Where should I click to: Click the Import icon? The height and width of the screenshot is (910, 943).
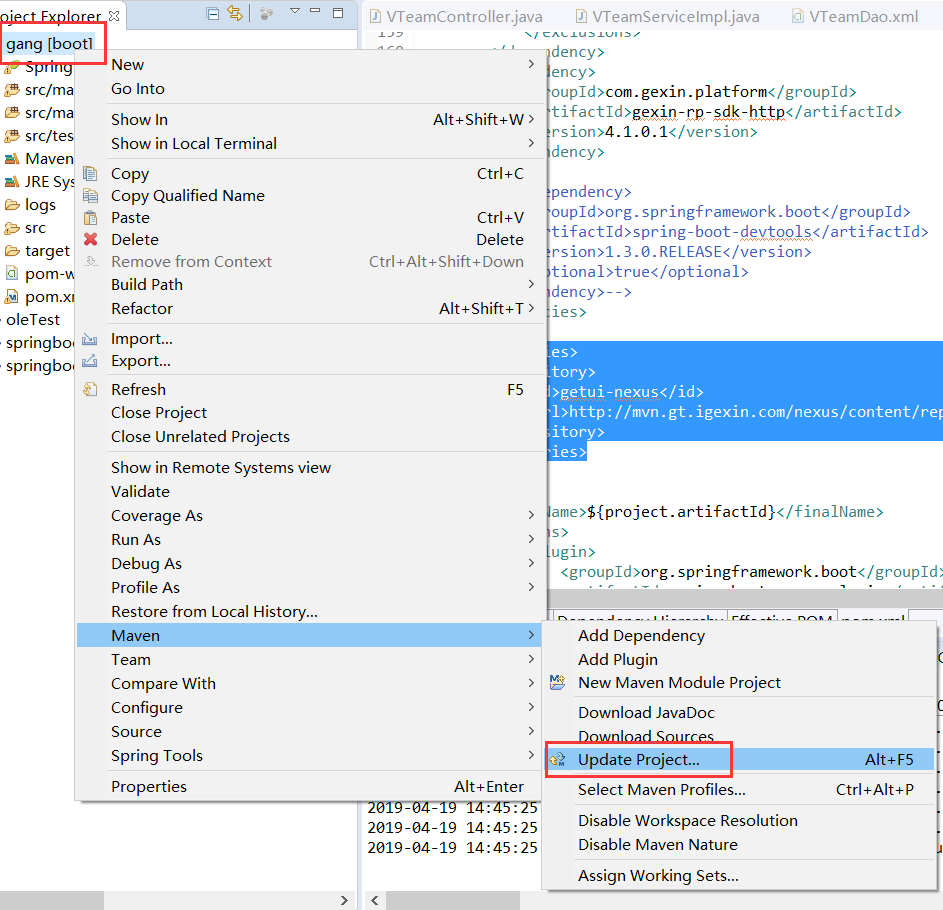(90, 339)
